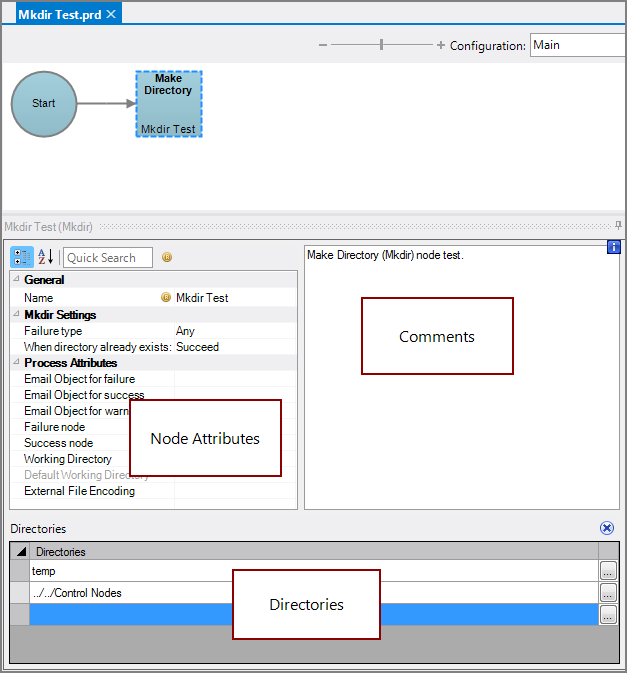Collapse the General section

tap(16, 279)
